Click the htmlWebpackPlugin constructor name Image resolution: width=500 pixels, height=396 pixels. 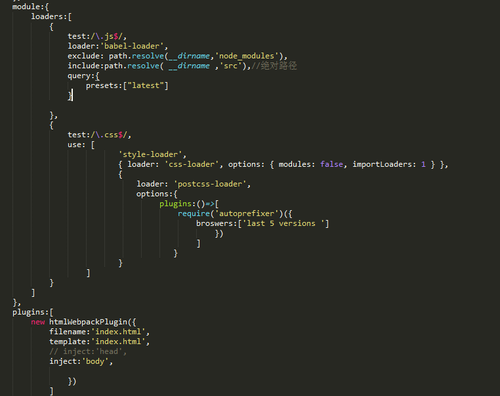(88, 322)
